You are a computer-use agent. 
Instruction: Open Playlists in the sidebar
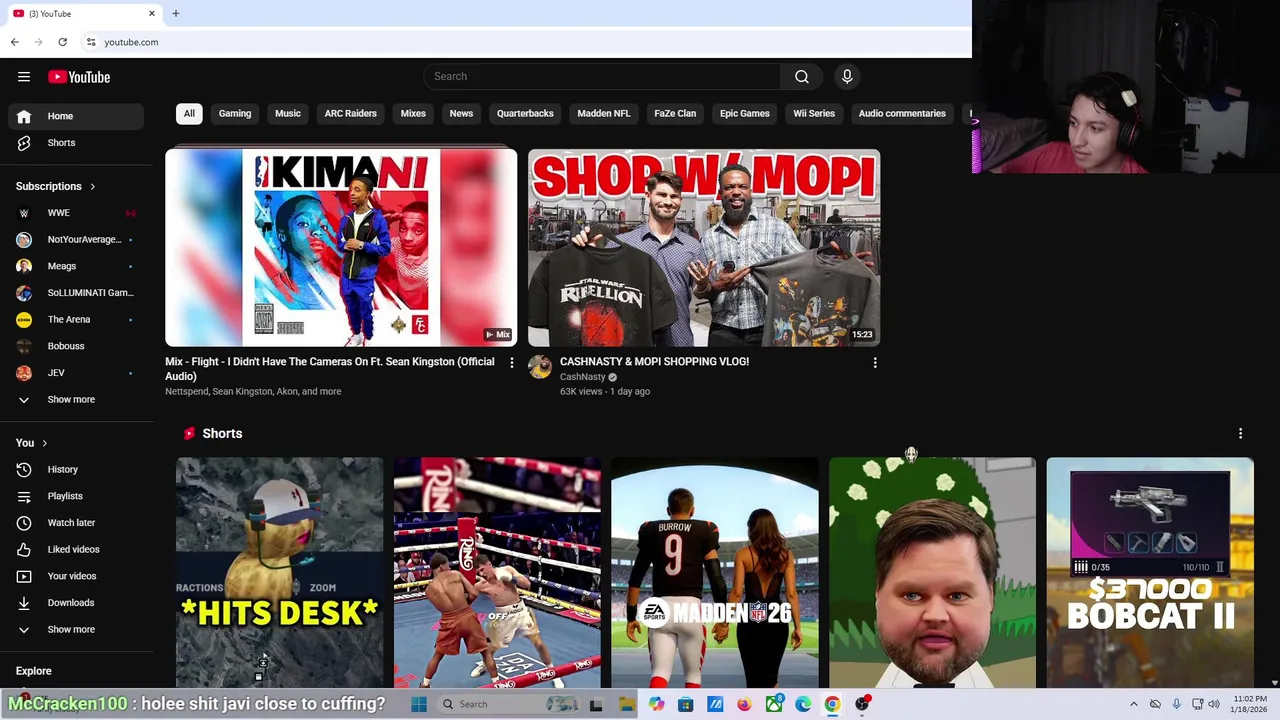[x=76, y=496]
